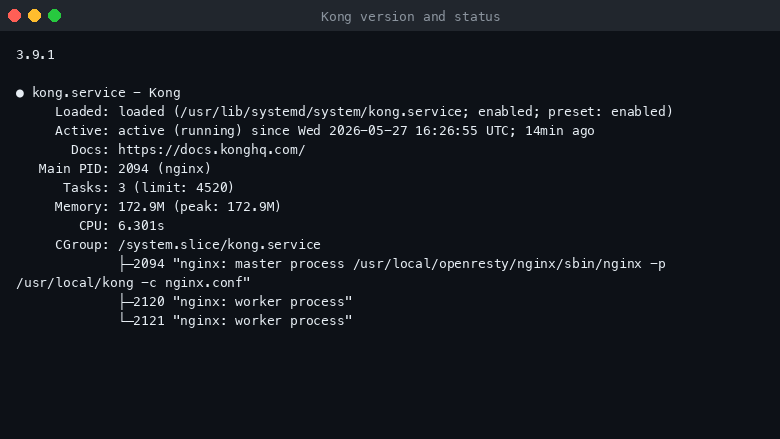Click the red close window button

tap(14, 16)
